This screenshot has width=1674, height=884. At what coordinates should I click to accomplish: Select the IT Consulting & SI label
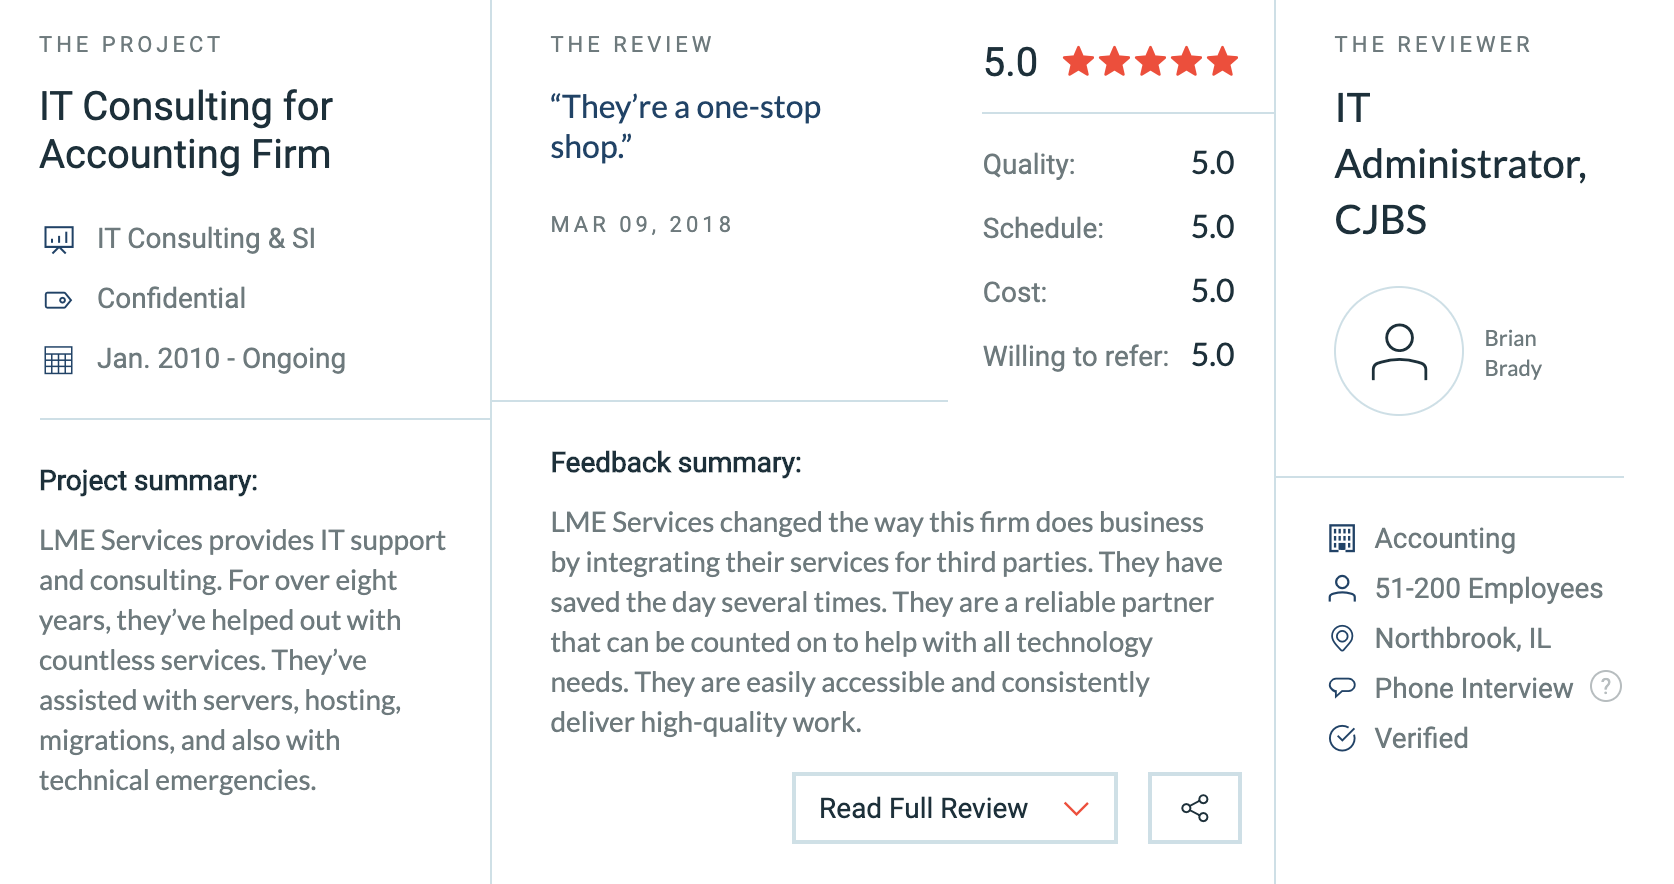[206, 239]
